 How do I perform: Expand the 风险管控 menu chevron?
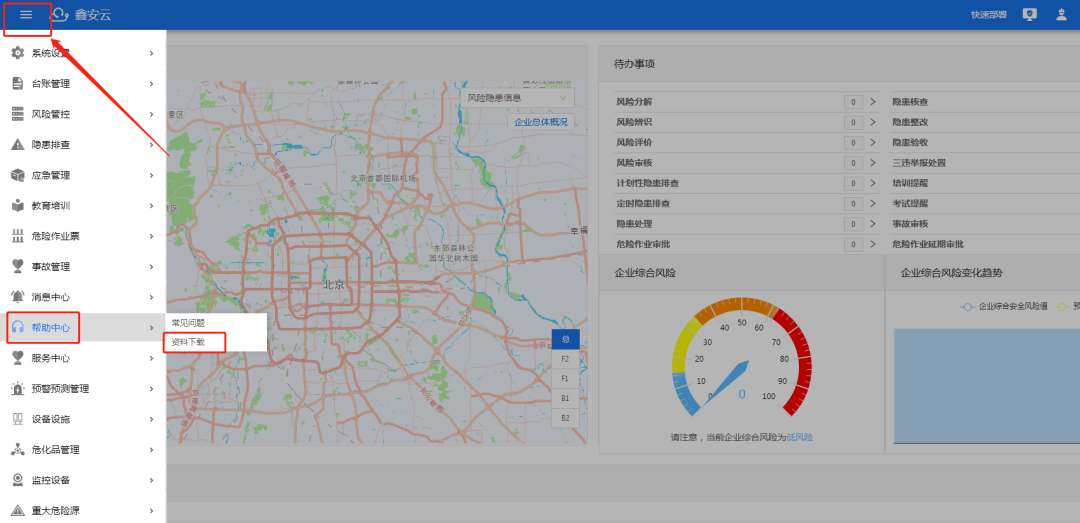coord(151,114)
